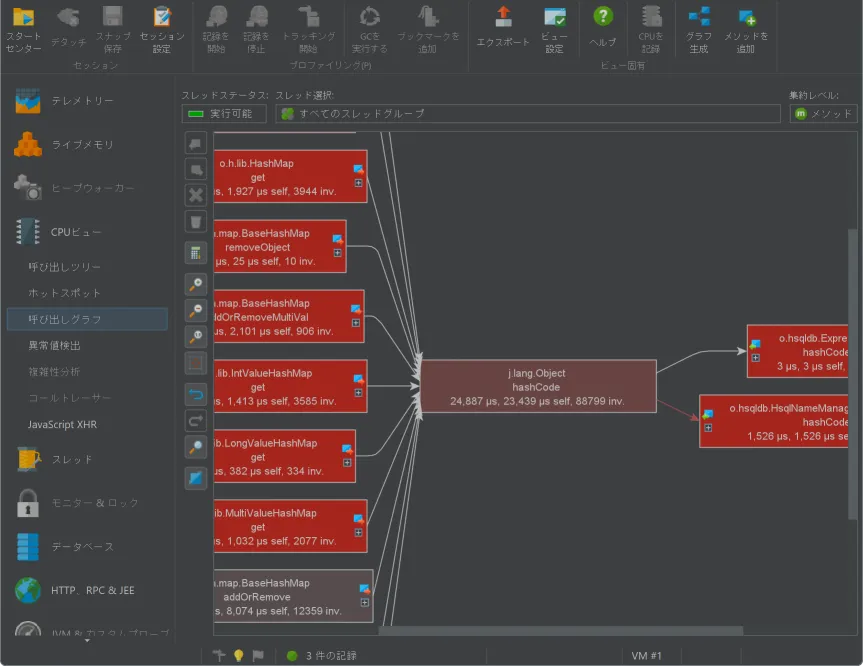Open aggregation level dropdown メソッド
Screen dimensions: 863x666
click(x=823, y=114)
